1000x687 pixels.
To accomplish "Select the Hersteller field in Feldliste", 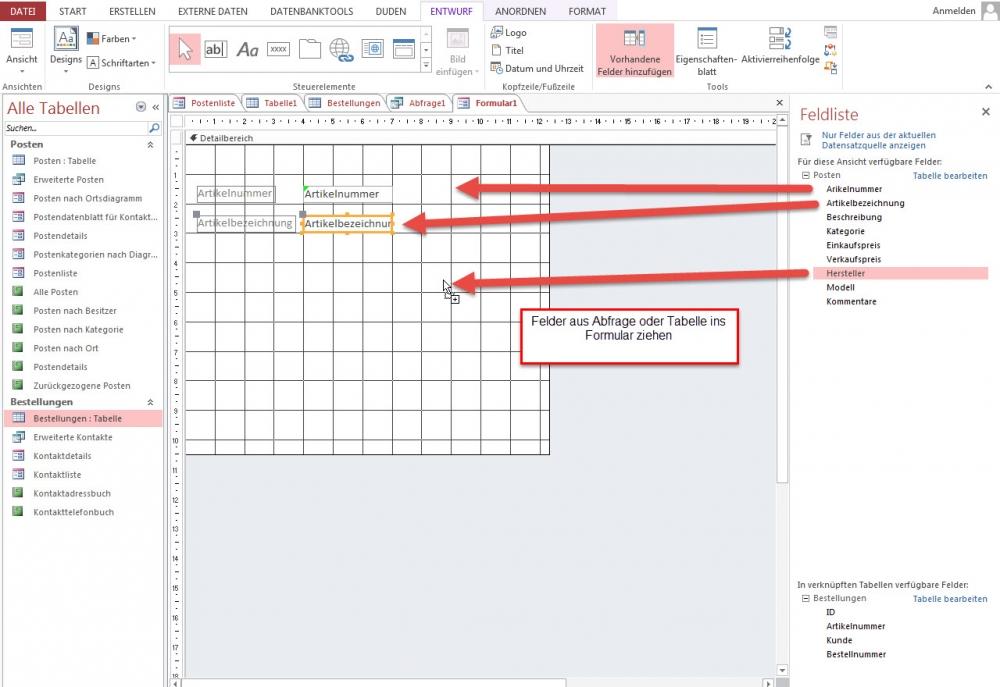I will [845, 273].
